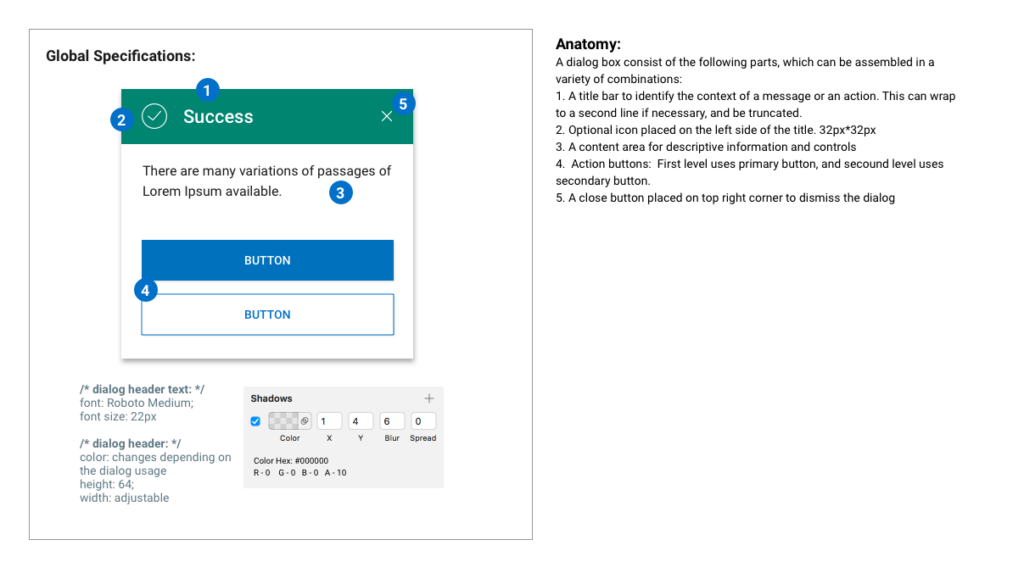Click the 'Global Specifications:' heading
The image size is (1024, 562).
120,56
